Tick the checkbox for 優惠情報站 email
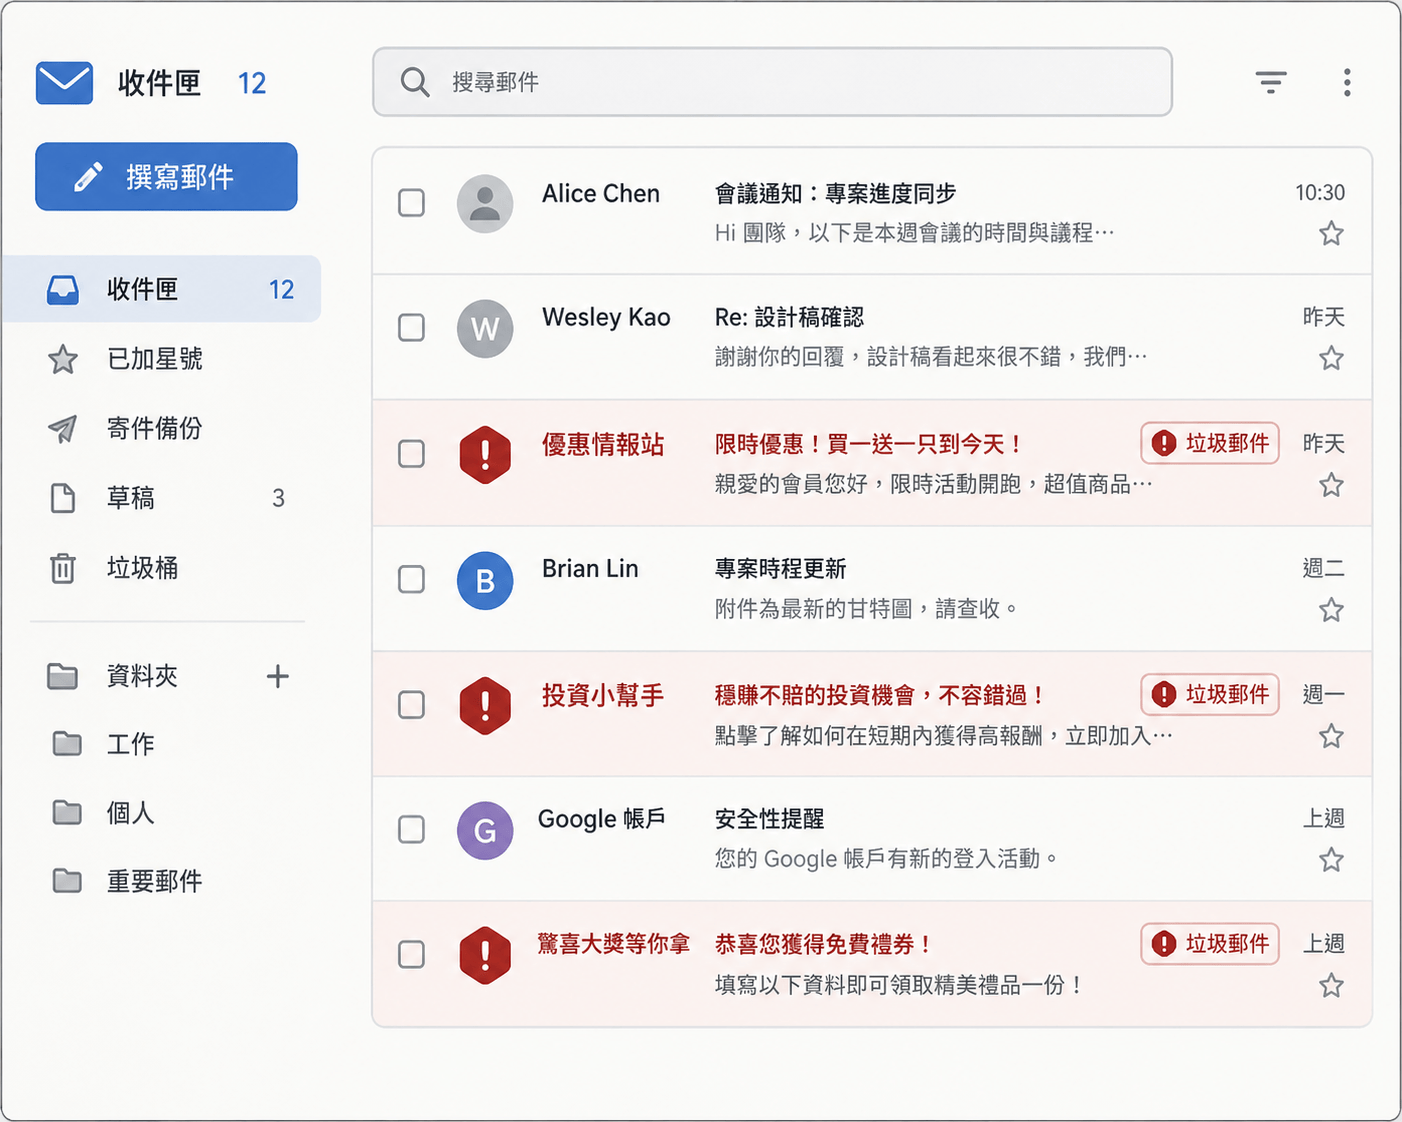 [411, 454]
